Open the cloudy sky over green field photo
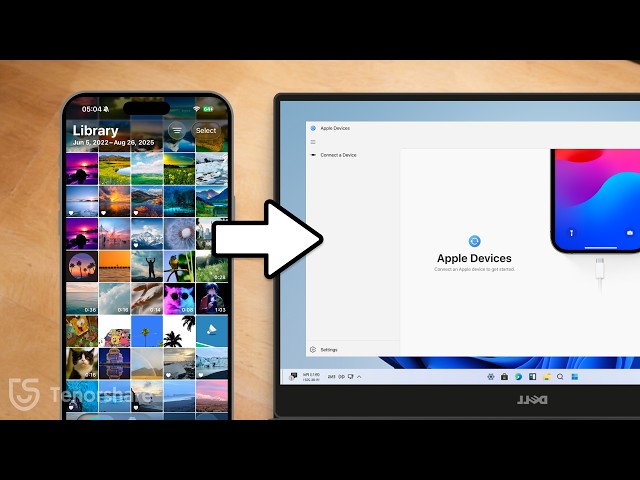This screenshot has width=640, height=480. (147, 169)
